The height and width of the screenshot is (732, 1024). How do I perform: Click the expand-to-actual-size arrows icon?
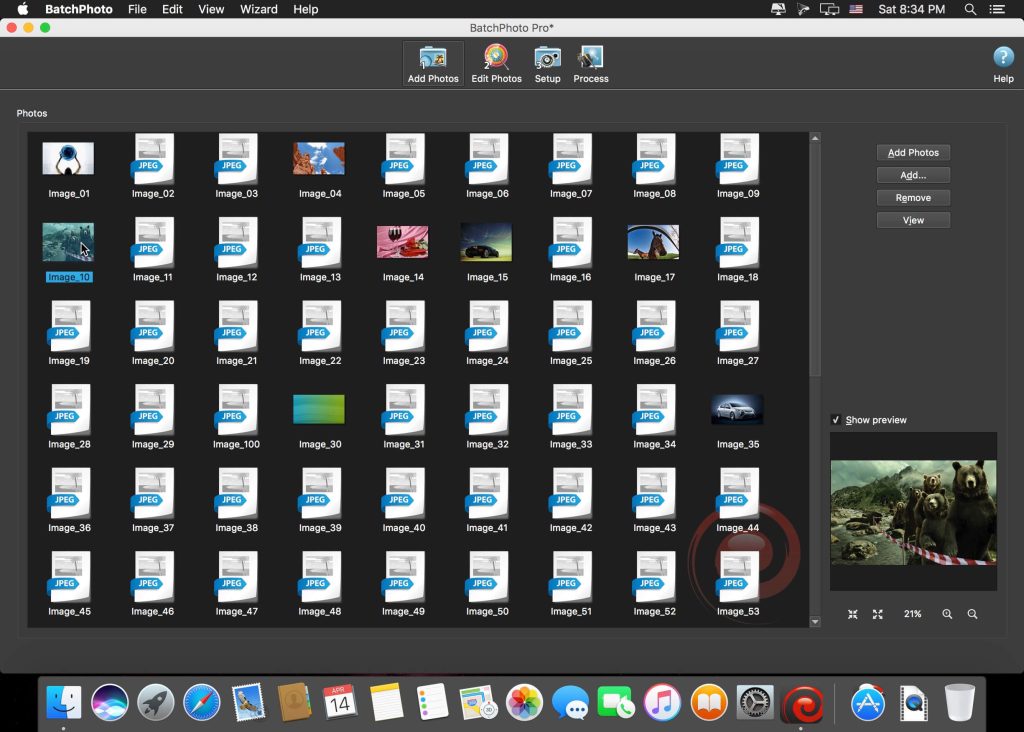(878, 614)
